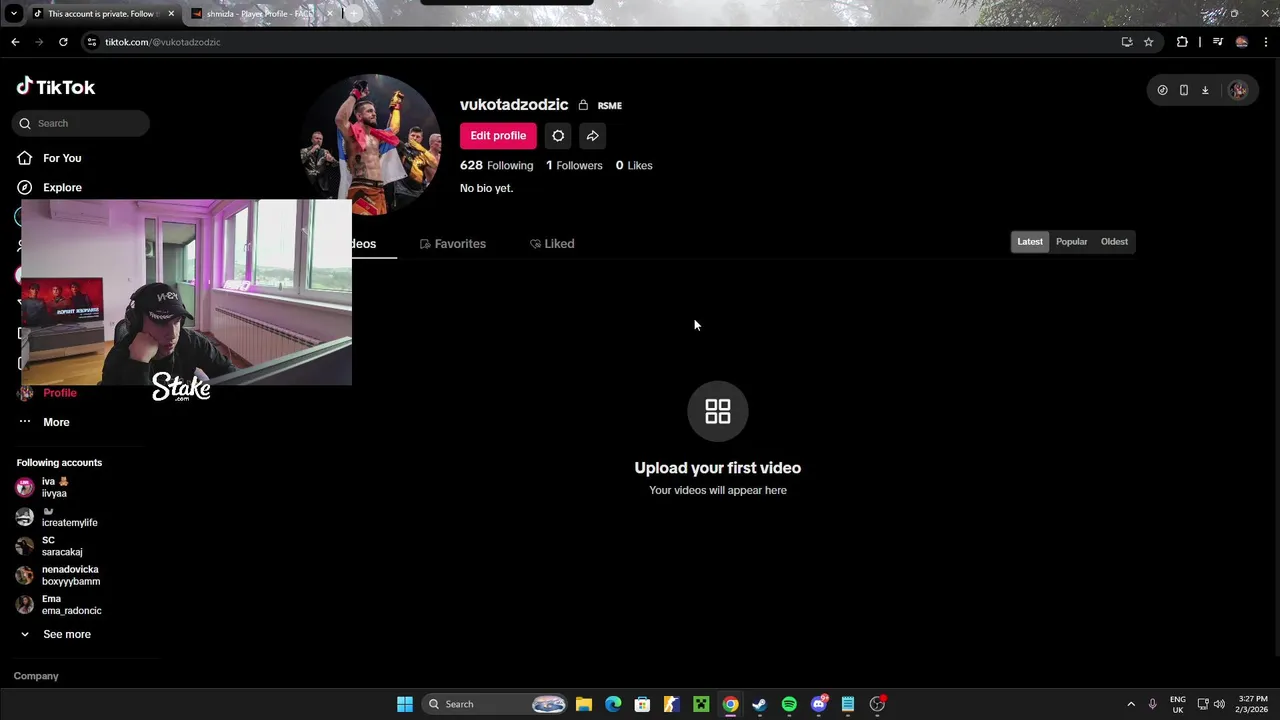Bookmark this page with star icon
The width and height of the screenshot is (1280, 720).
click(x=1149, y=42)
